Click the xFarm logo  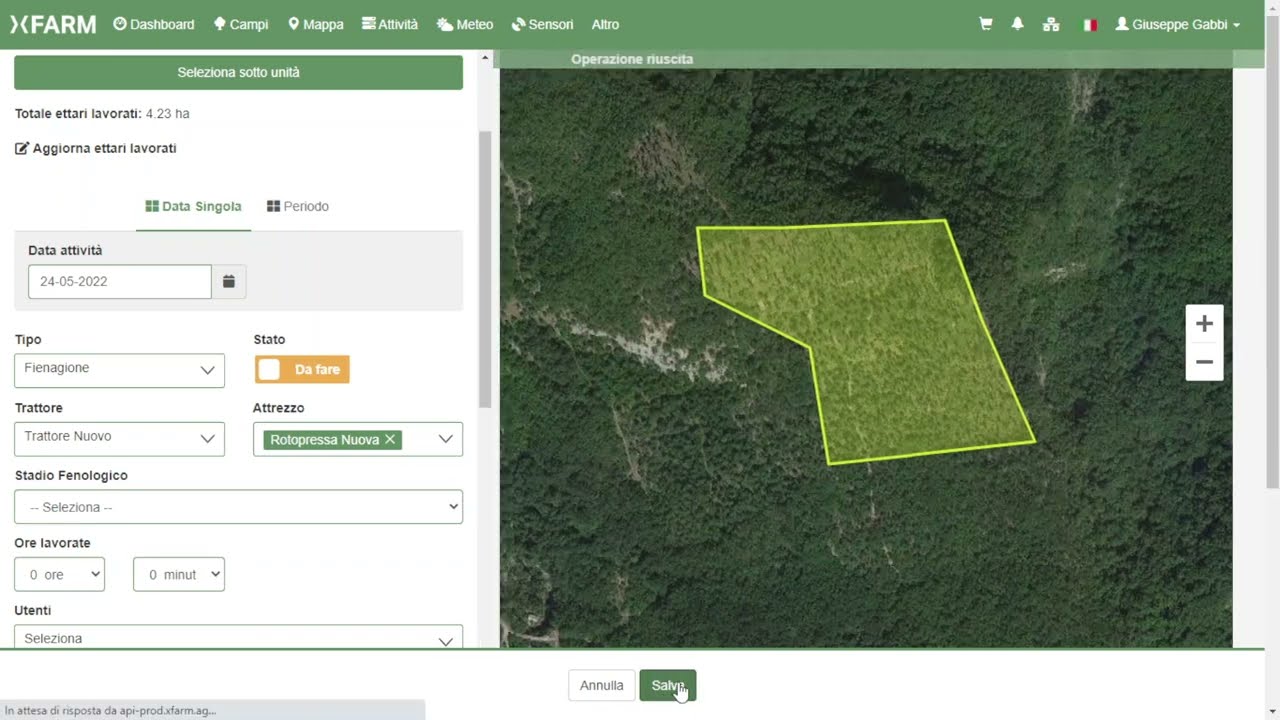(53, 24)
